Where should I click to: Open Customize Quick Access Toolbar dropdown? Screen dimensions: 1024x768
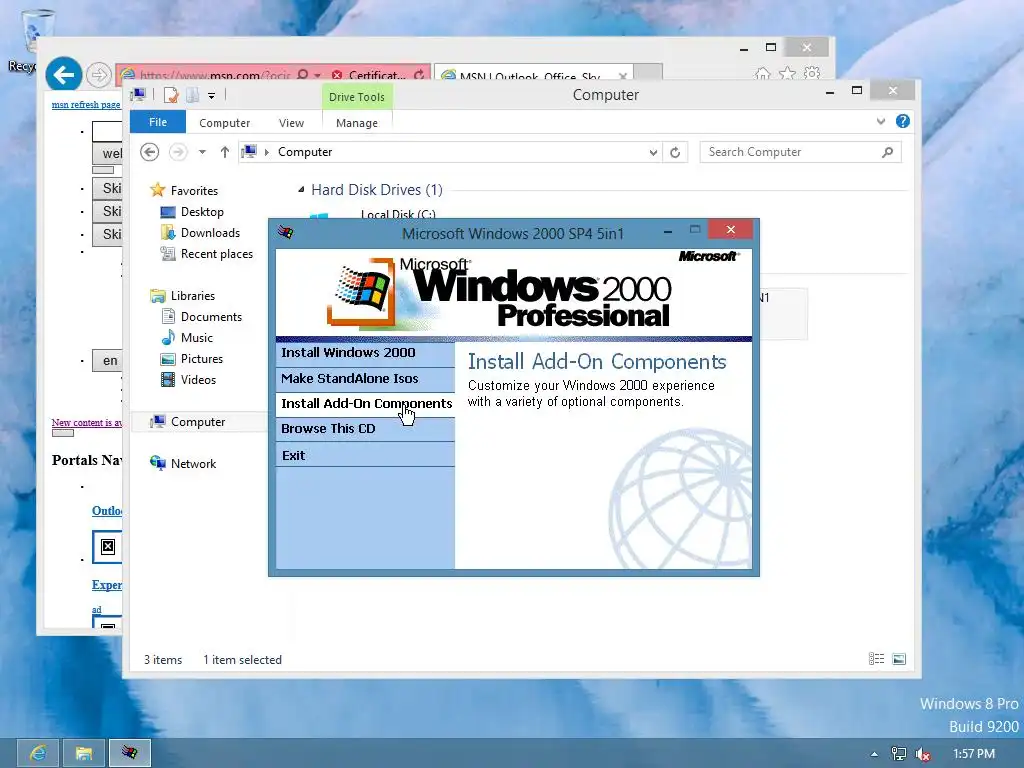pos(212,96)
